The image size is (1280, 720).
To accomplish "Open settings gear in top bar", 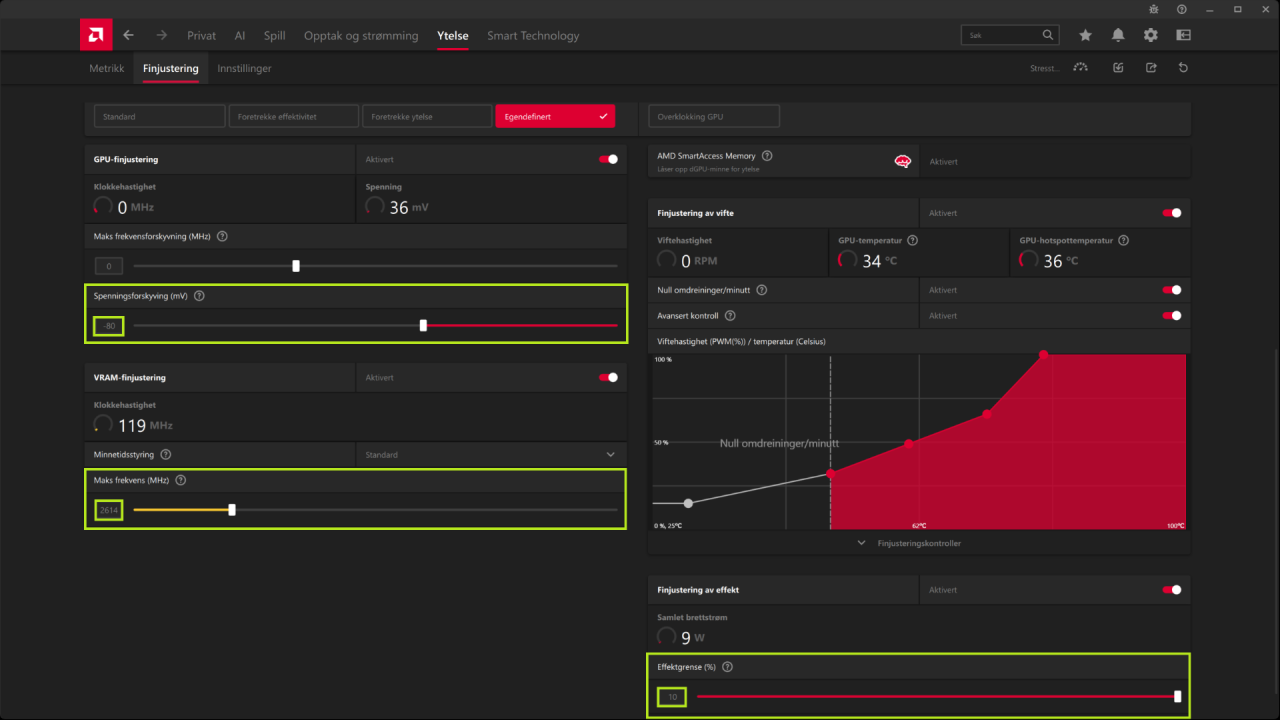I will coord(1151,35).
